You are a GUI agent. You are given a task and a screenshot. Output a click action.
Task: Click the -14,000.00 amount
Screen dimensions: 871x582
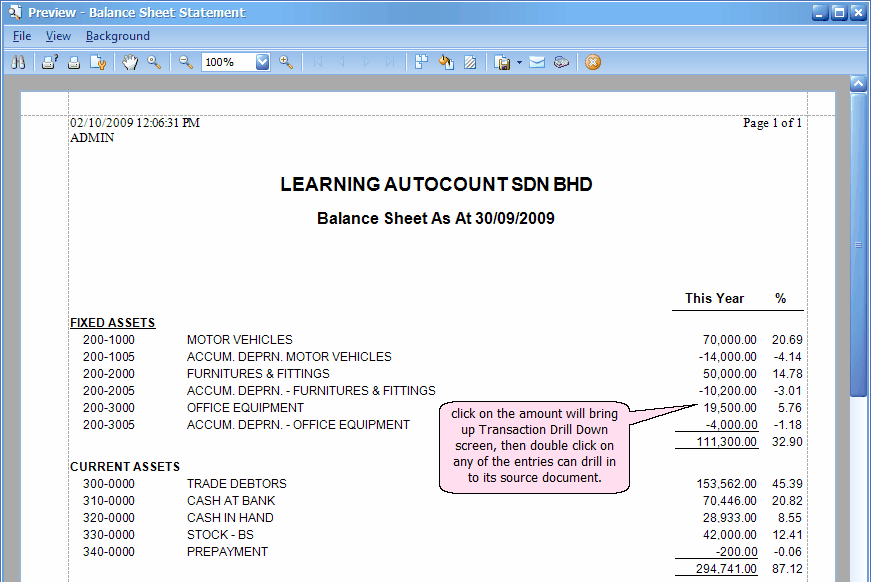[x=728, y=357]
